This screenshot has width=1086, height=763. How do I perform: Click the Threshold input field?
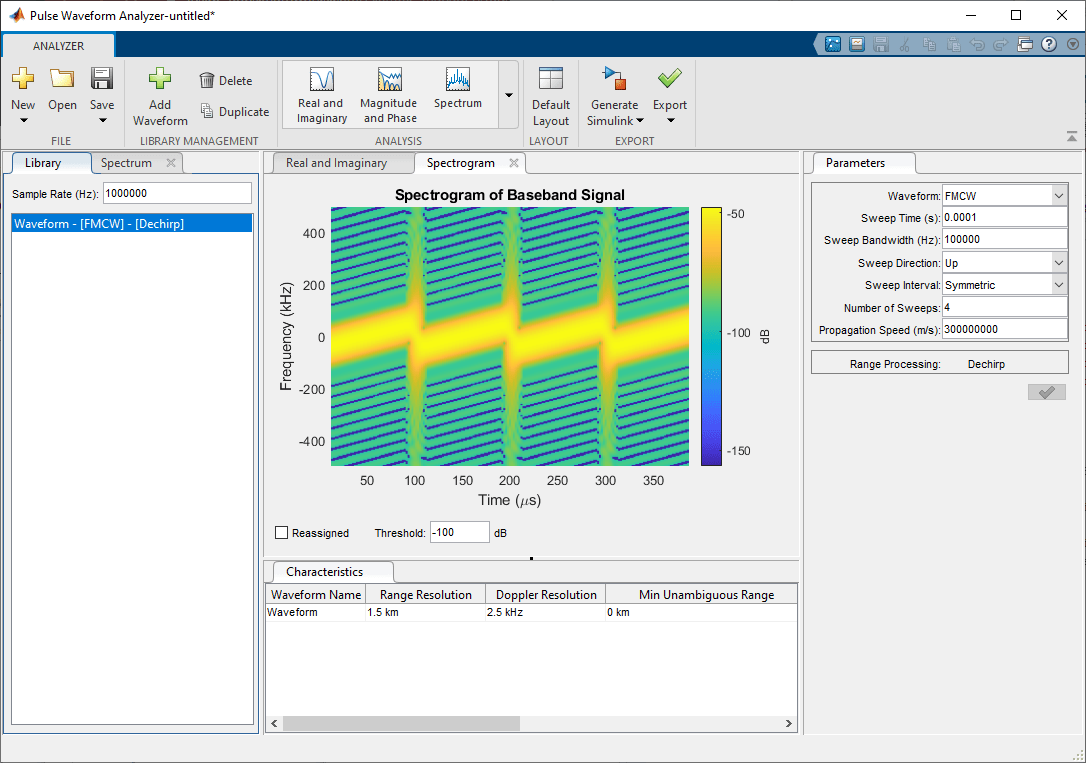(x=459, y=533)
